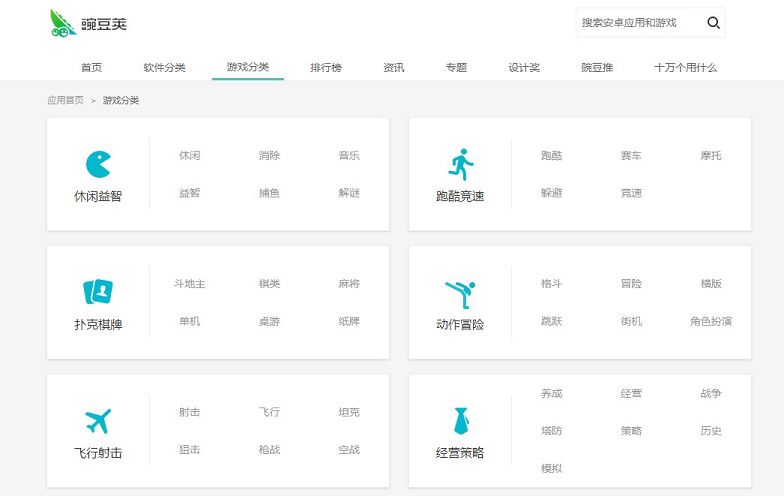784x496 pixels.
Task: Choose the 塔防 subcategory link
Action: [x=551, y=431]
